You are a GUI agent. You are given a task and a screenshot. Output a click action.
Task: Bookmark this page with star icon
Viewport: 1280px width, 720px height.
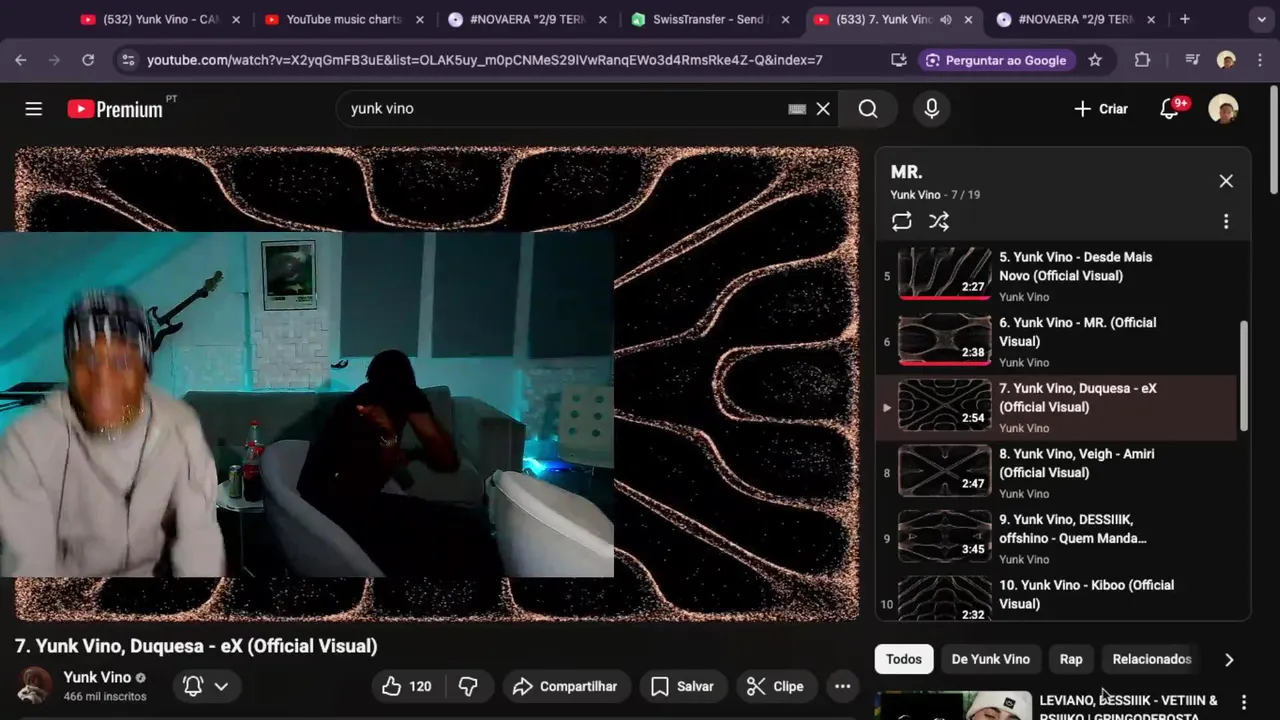(x=1095, y=60)
